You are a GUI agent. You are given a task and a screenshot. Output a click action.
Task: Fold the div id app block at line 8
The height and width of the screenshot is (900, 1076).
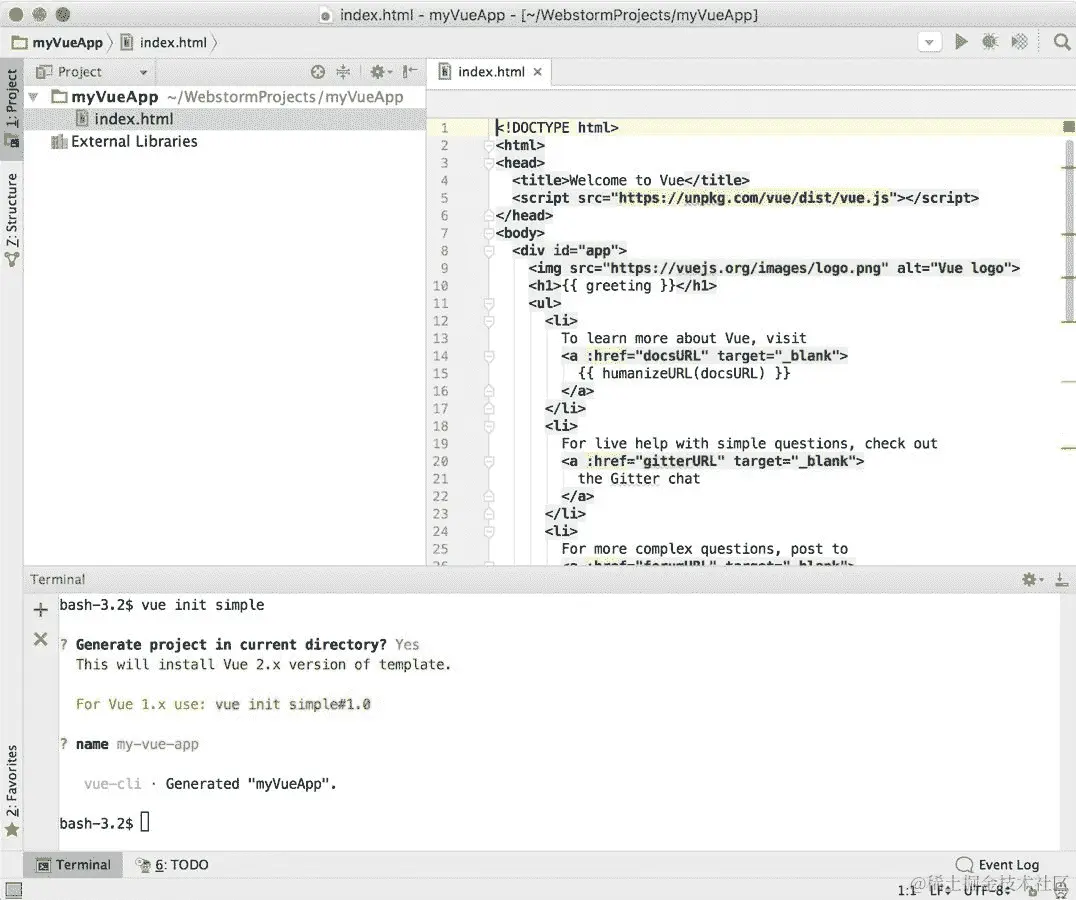pos(489,251)
